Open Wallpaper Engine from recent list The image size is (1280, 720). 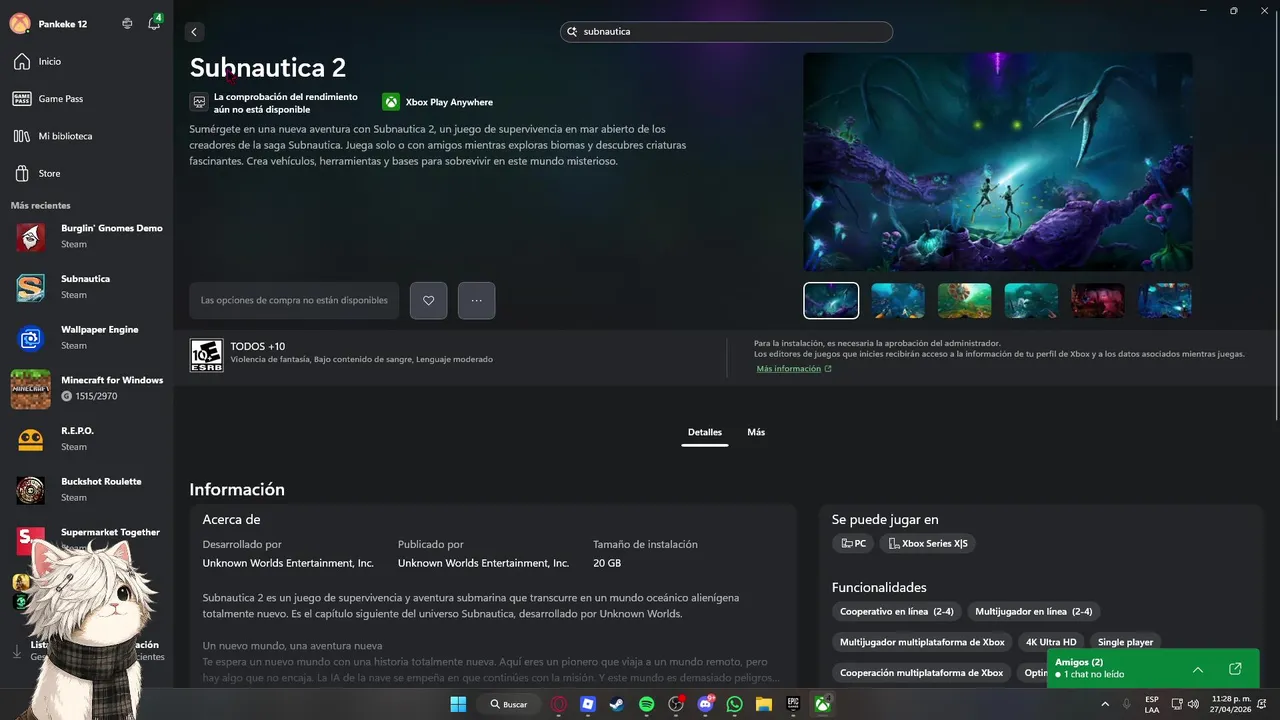(x=87, y=337)
